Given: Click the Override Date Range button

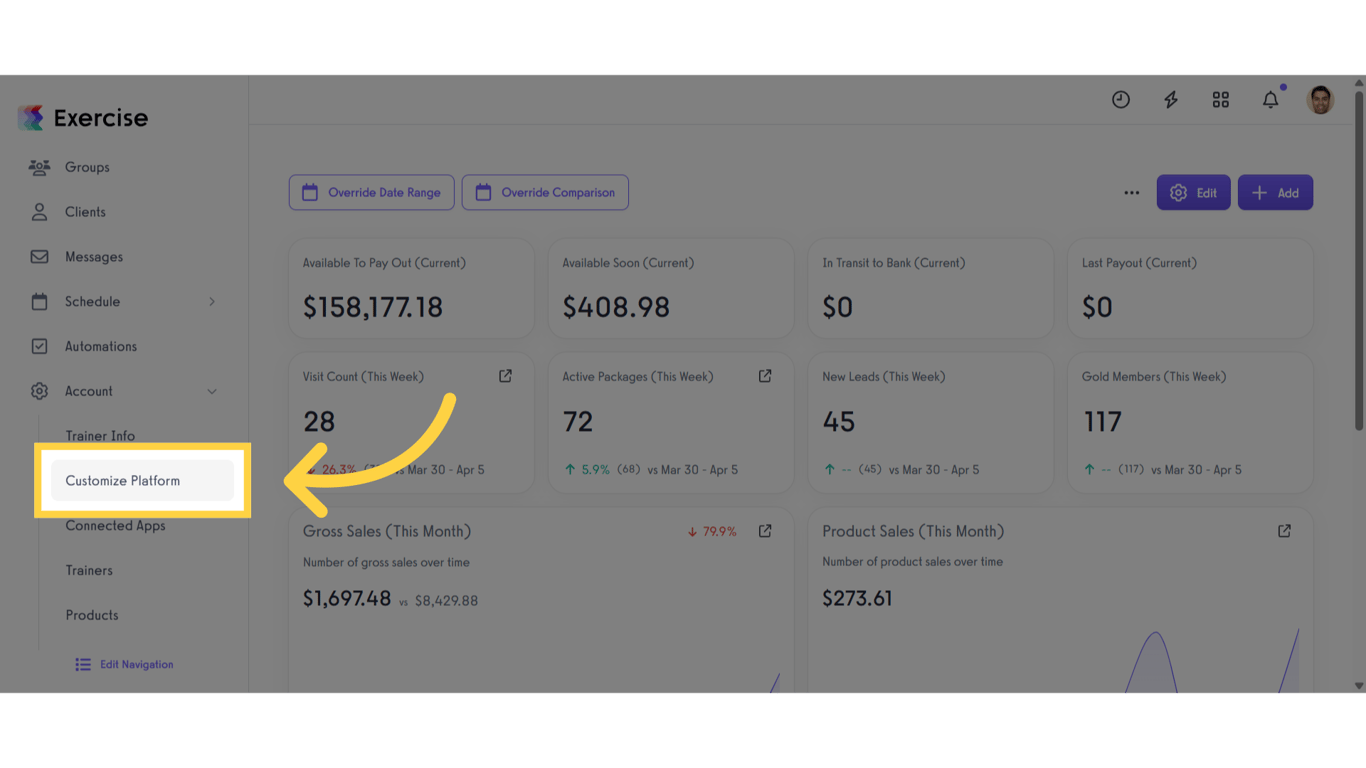Looking at the screenshot, I should coord(371,192).
